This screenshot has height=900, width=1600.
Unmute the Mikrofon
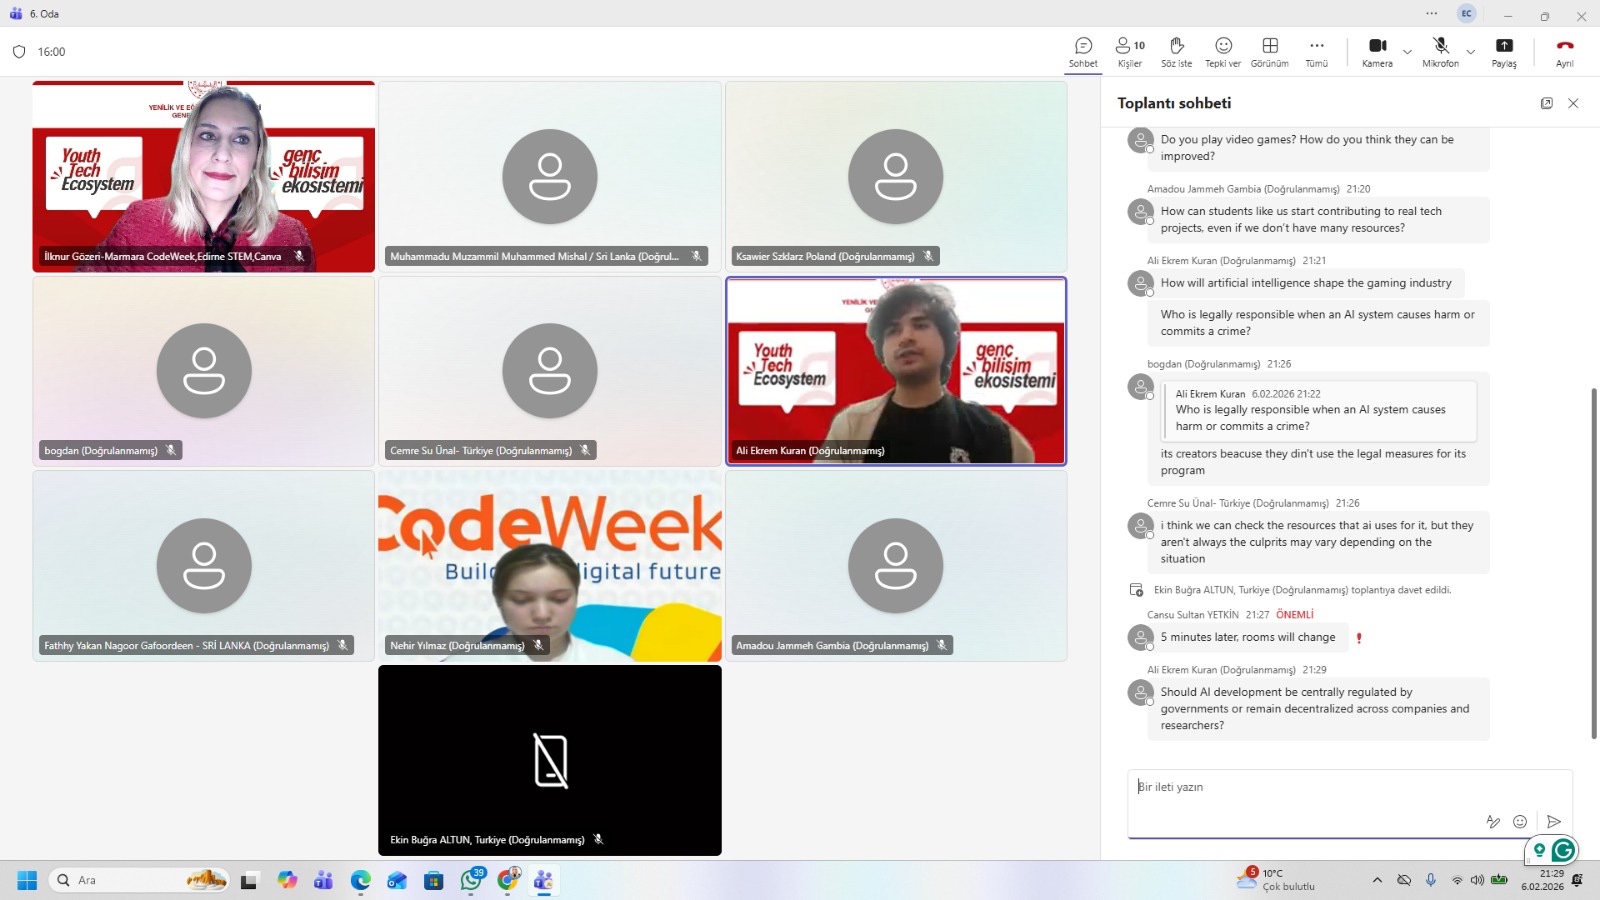[x=1440, y=52]
